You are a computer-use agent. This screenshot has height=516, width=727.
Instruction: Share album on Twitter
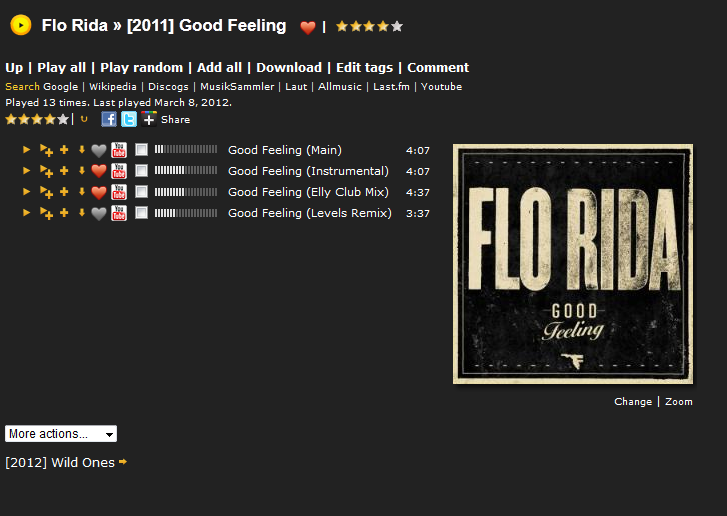(129, 119)
